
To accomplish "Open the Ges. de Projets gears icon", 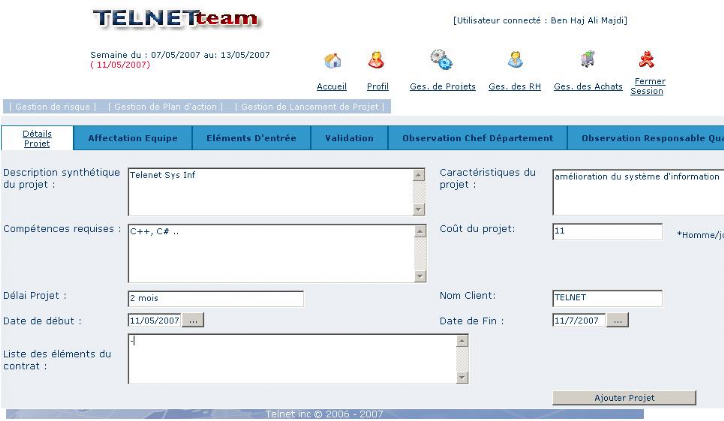I will [x=441, y=60].
